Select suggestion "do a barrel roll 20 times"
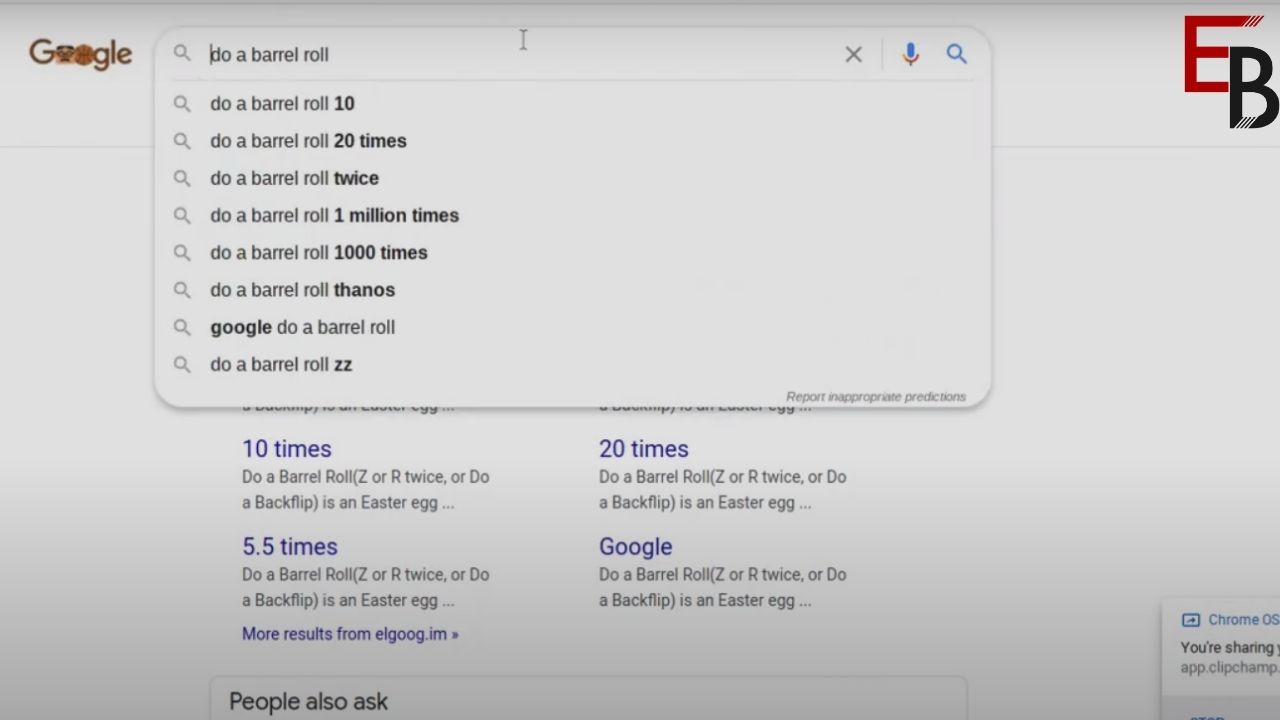Viewport: 1280px width, 720px height. point(573,141)
